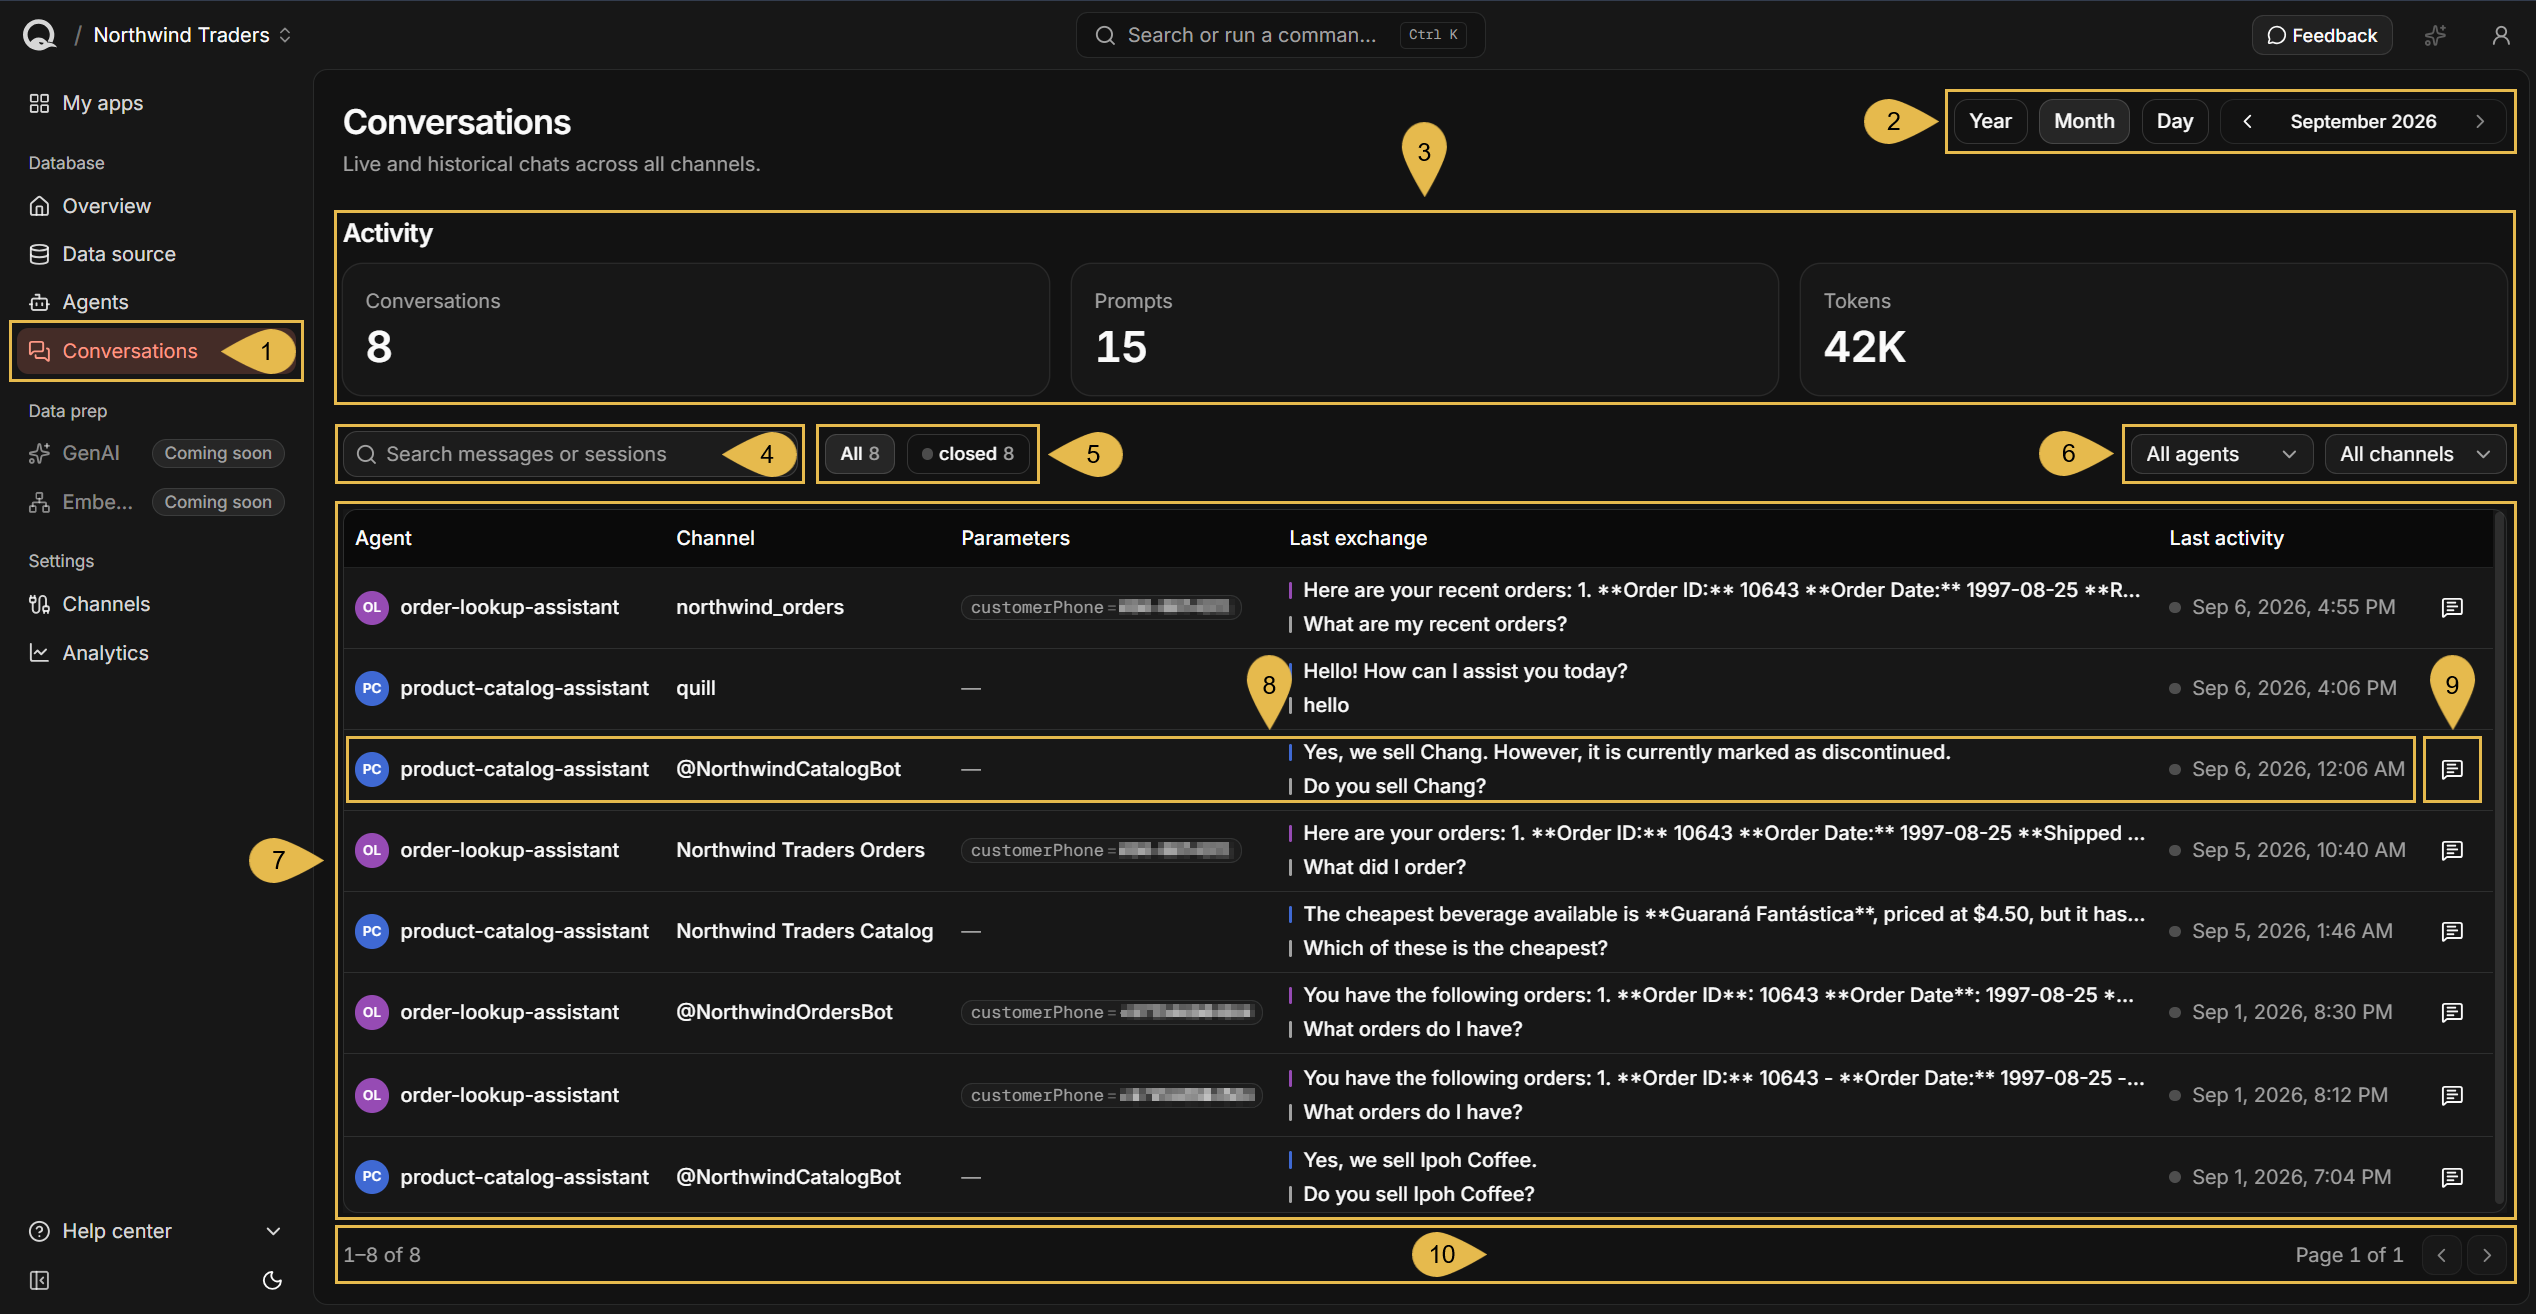Viewport: 2536px width, 1314px height.
Task: Filter by All 8 conversations
Action: click(860, 454)
